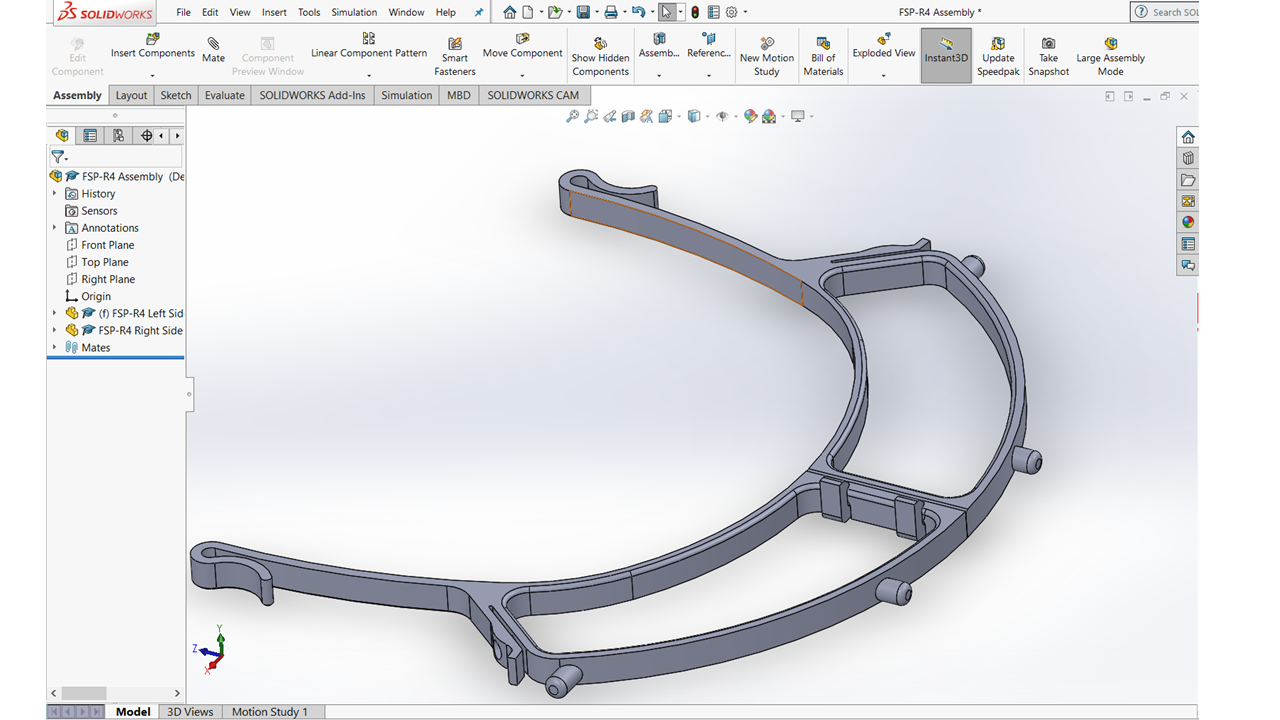Switch to the Motion Study 1 tab
The width and height of the screenshot is (1280, 720).
pyautogui.click(x=270, y=711)
